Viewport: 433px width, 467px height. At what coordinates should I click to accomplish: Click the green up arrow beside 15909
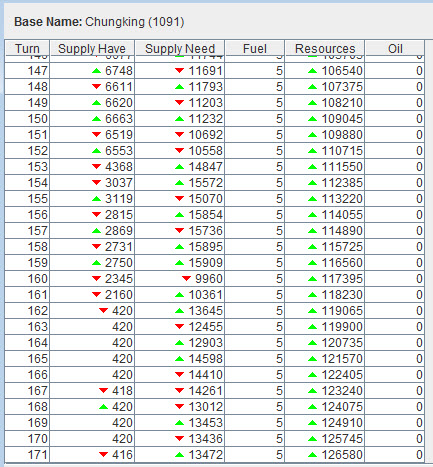[x=179, y=263]
